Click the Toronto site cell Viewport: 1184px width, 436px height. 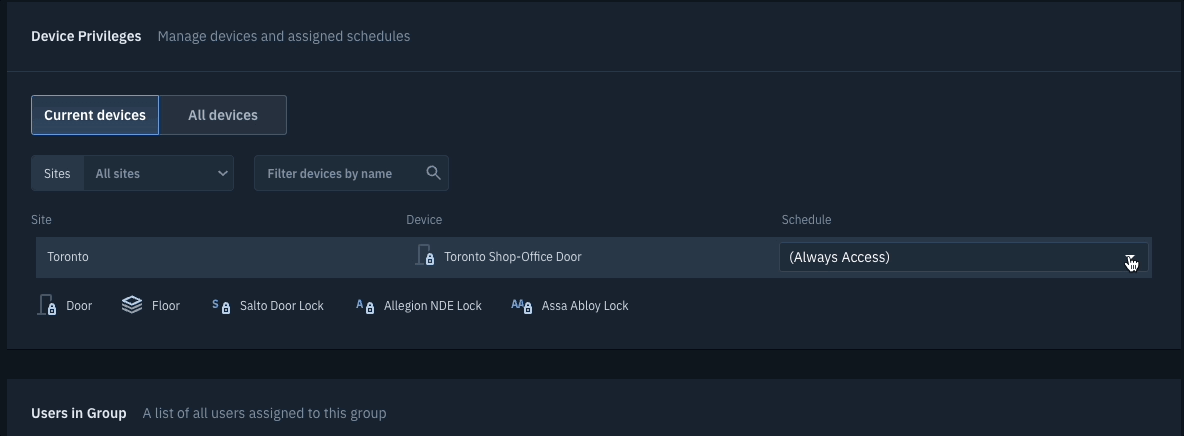68,257
